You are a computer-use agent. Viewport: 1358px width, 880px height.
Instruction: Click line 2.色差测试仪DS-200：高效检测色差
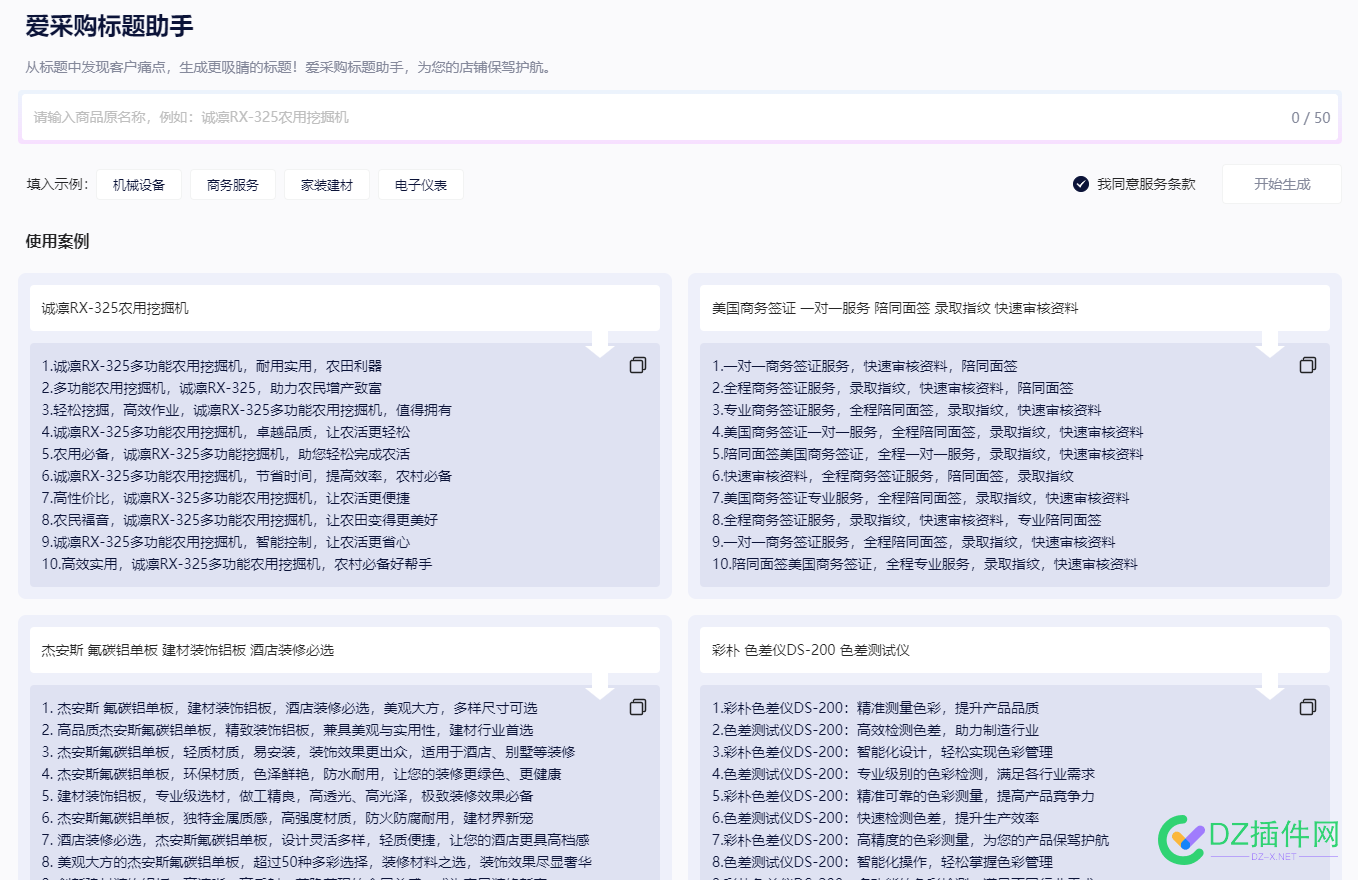tap(875, 730)
